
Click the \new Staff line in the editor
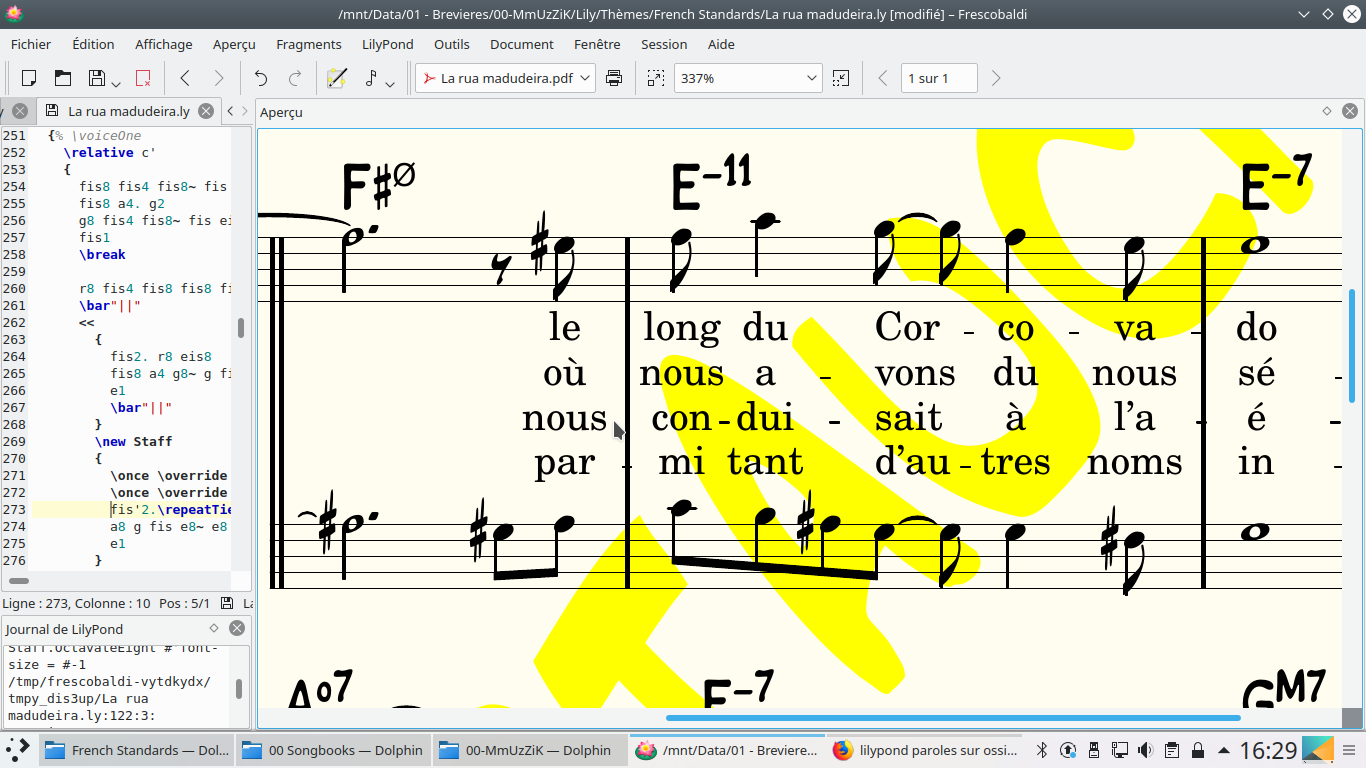click(x=134, y=441)
